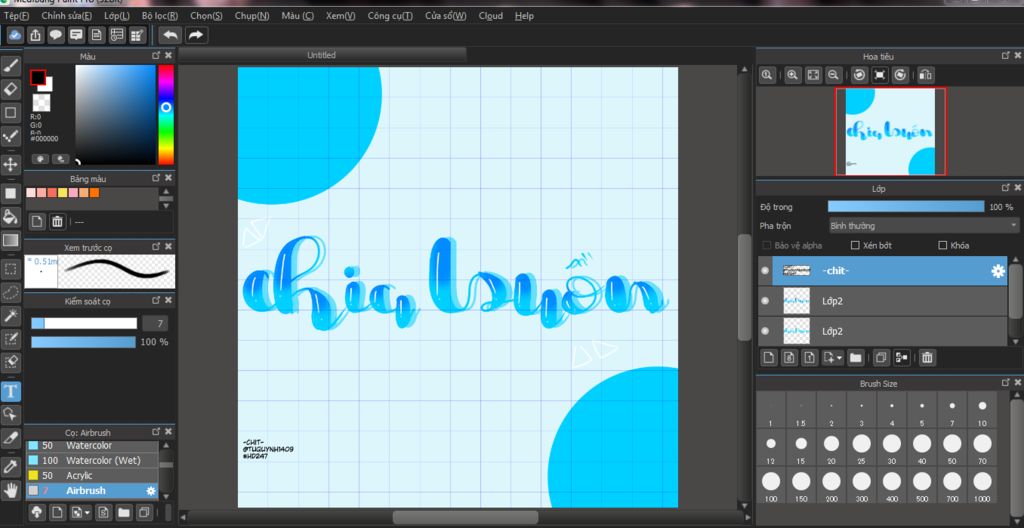Choose brush size 25 preset
This screenshot has height=528, width=1024.
(861, 448)
